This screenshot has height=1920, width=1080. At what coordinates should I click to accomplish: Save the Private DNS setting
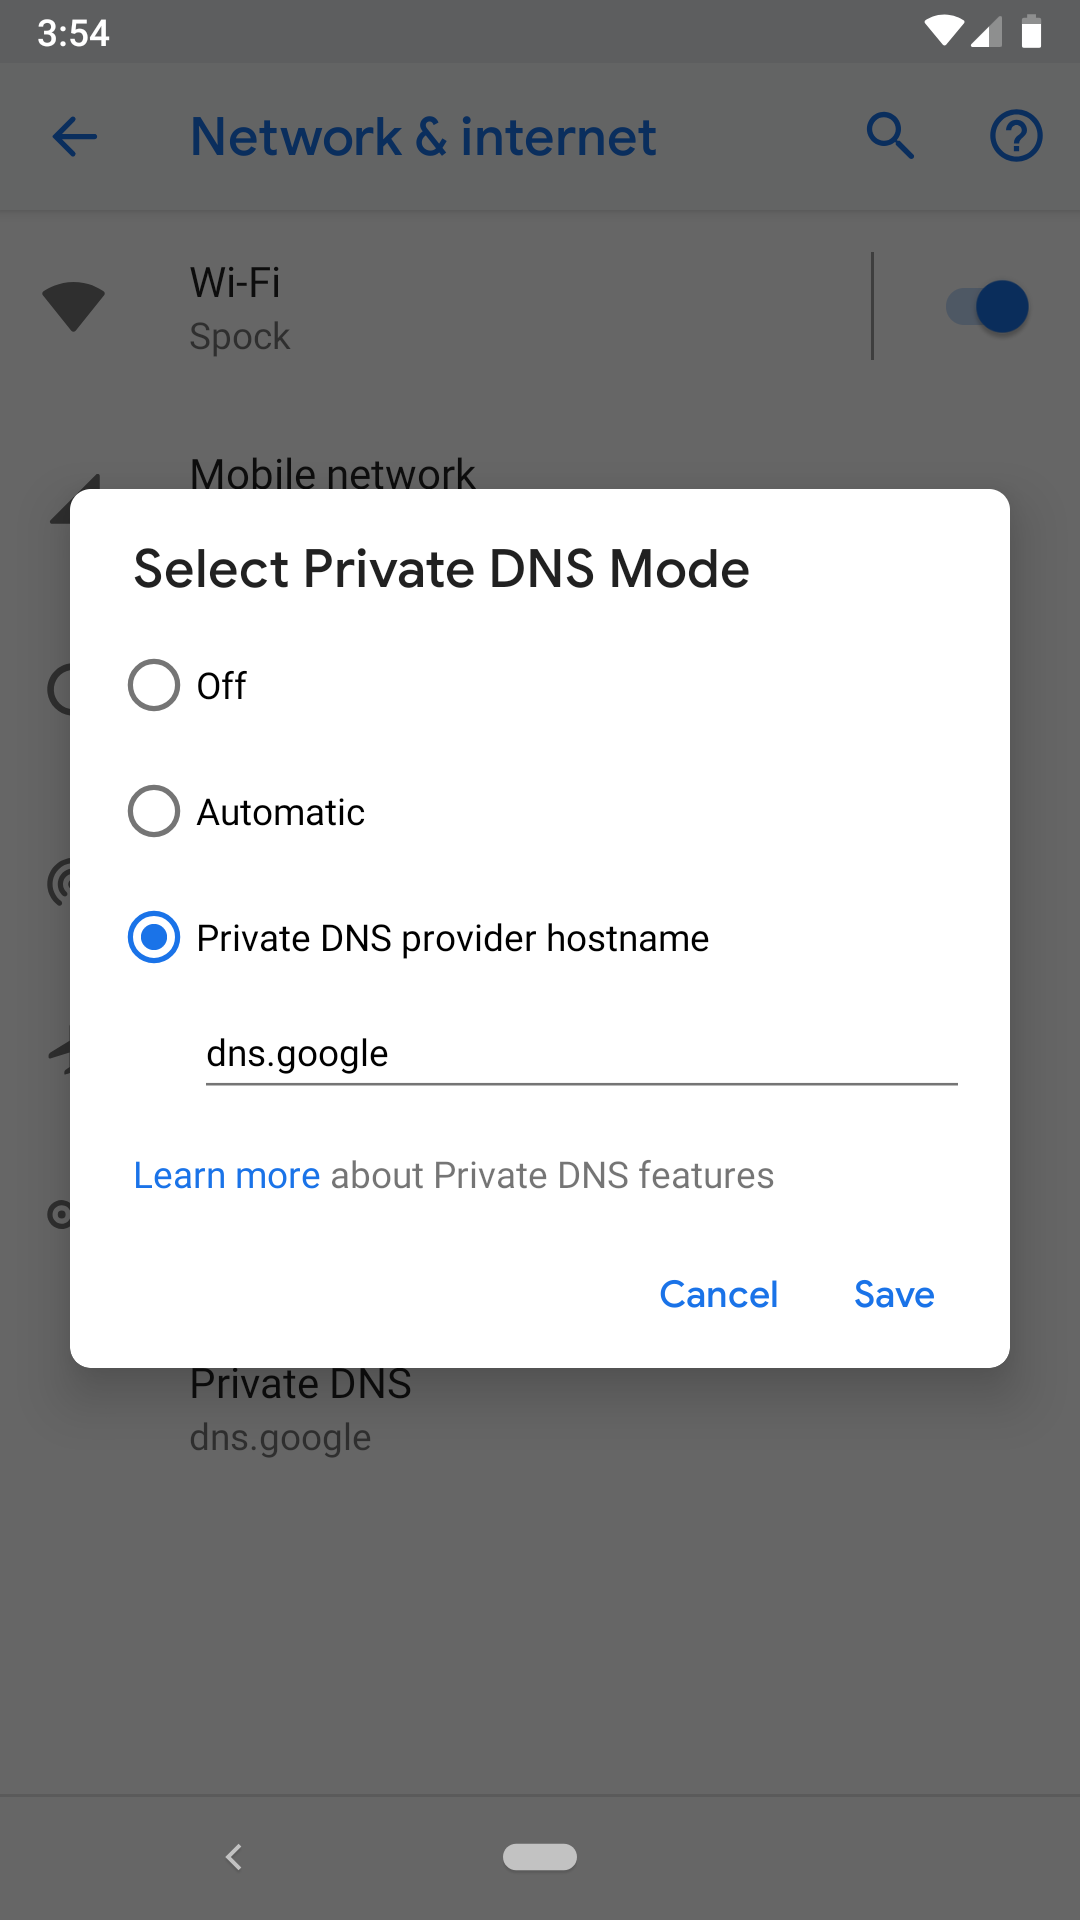tap(894, 1295)
